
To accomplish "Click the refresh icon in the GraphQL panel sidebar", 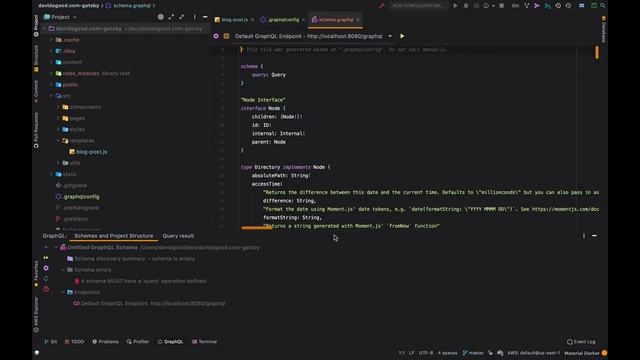I will pyautogui.click(x=46, y=278).
